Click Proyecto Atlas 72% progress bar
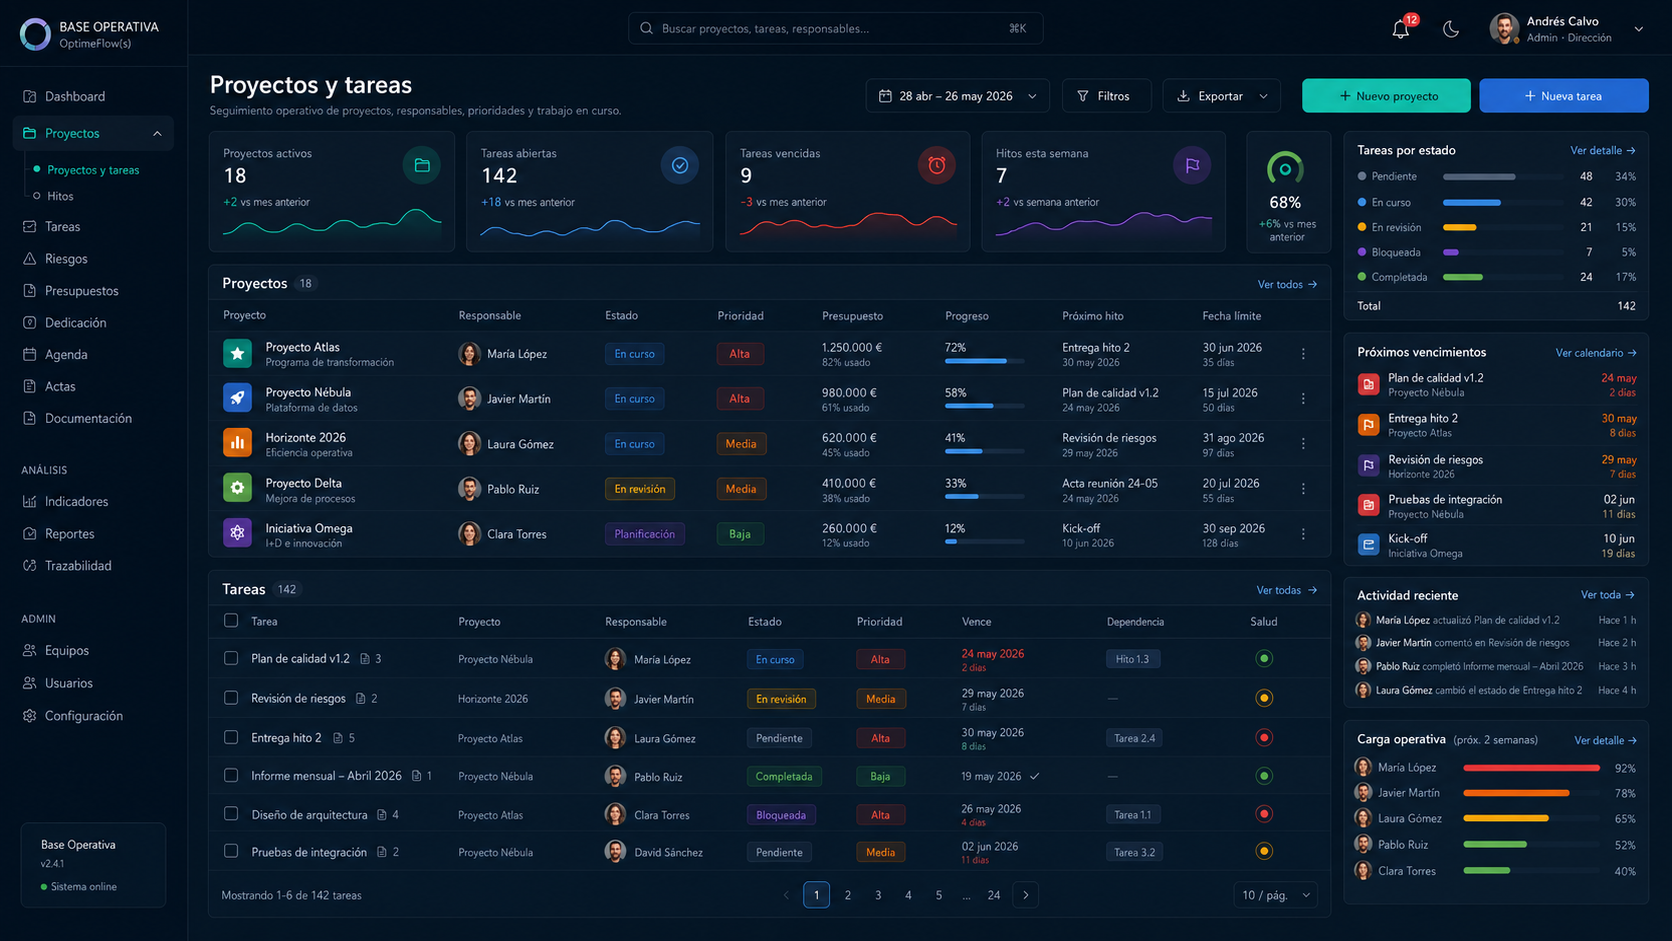1672x941 pixels. pos(984,361)
